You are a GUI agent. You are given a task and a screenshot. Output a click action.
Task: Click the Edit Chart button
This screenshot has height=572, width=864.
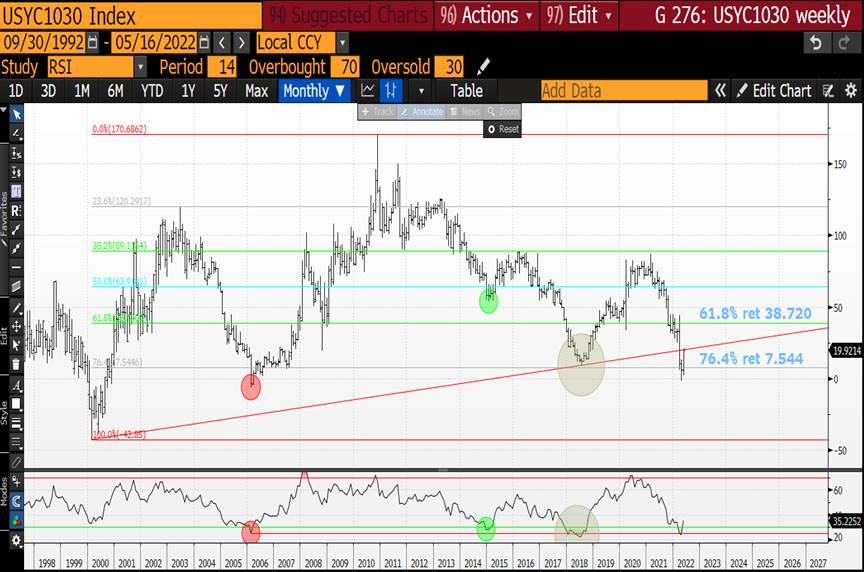(774, 90)
